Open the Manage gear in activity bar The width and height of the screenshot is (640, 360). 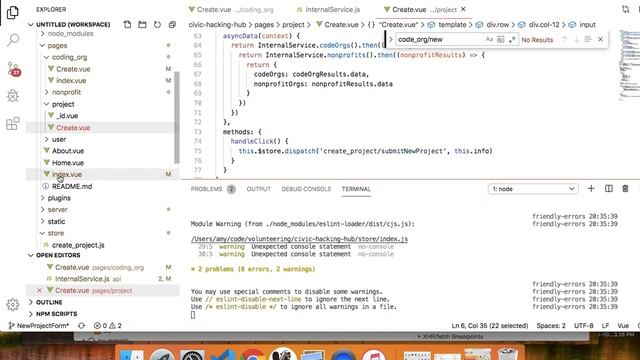click(x=13, y=304)
